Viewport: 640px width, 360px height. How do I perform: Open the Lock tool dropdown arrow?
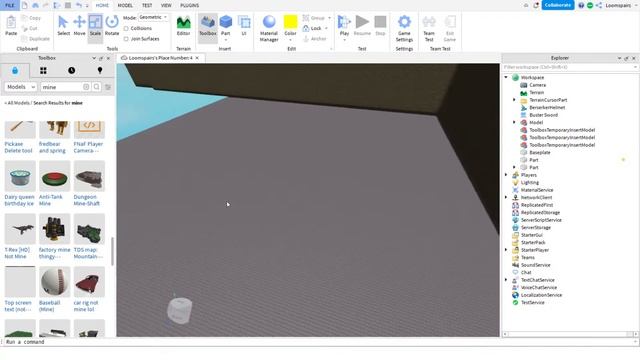[326, 28]
